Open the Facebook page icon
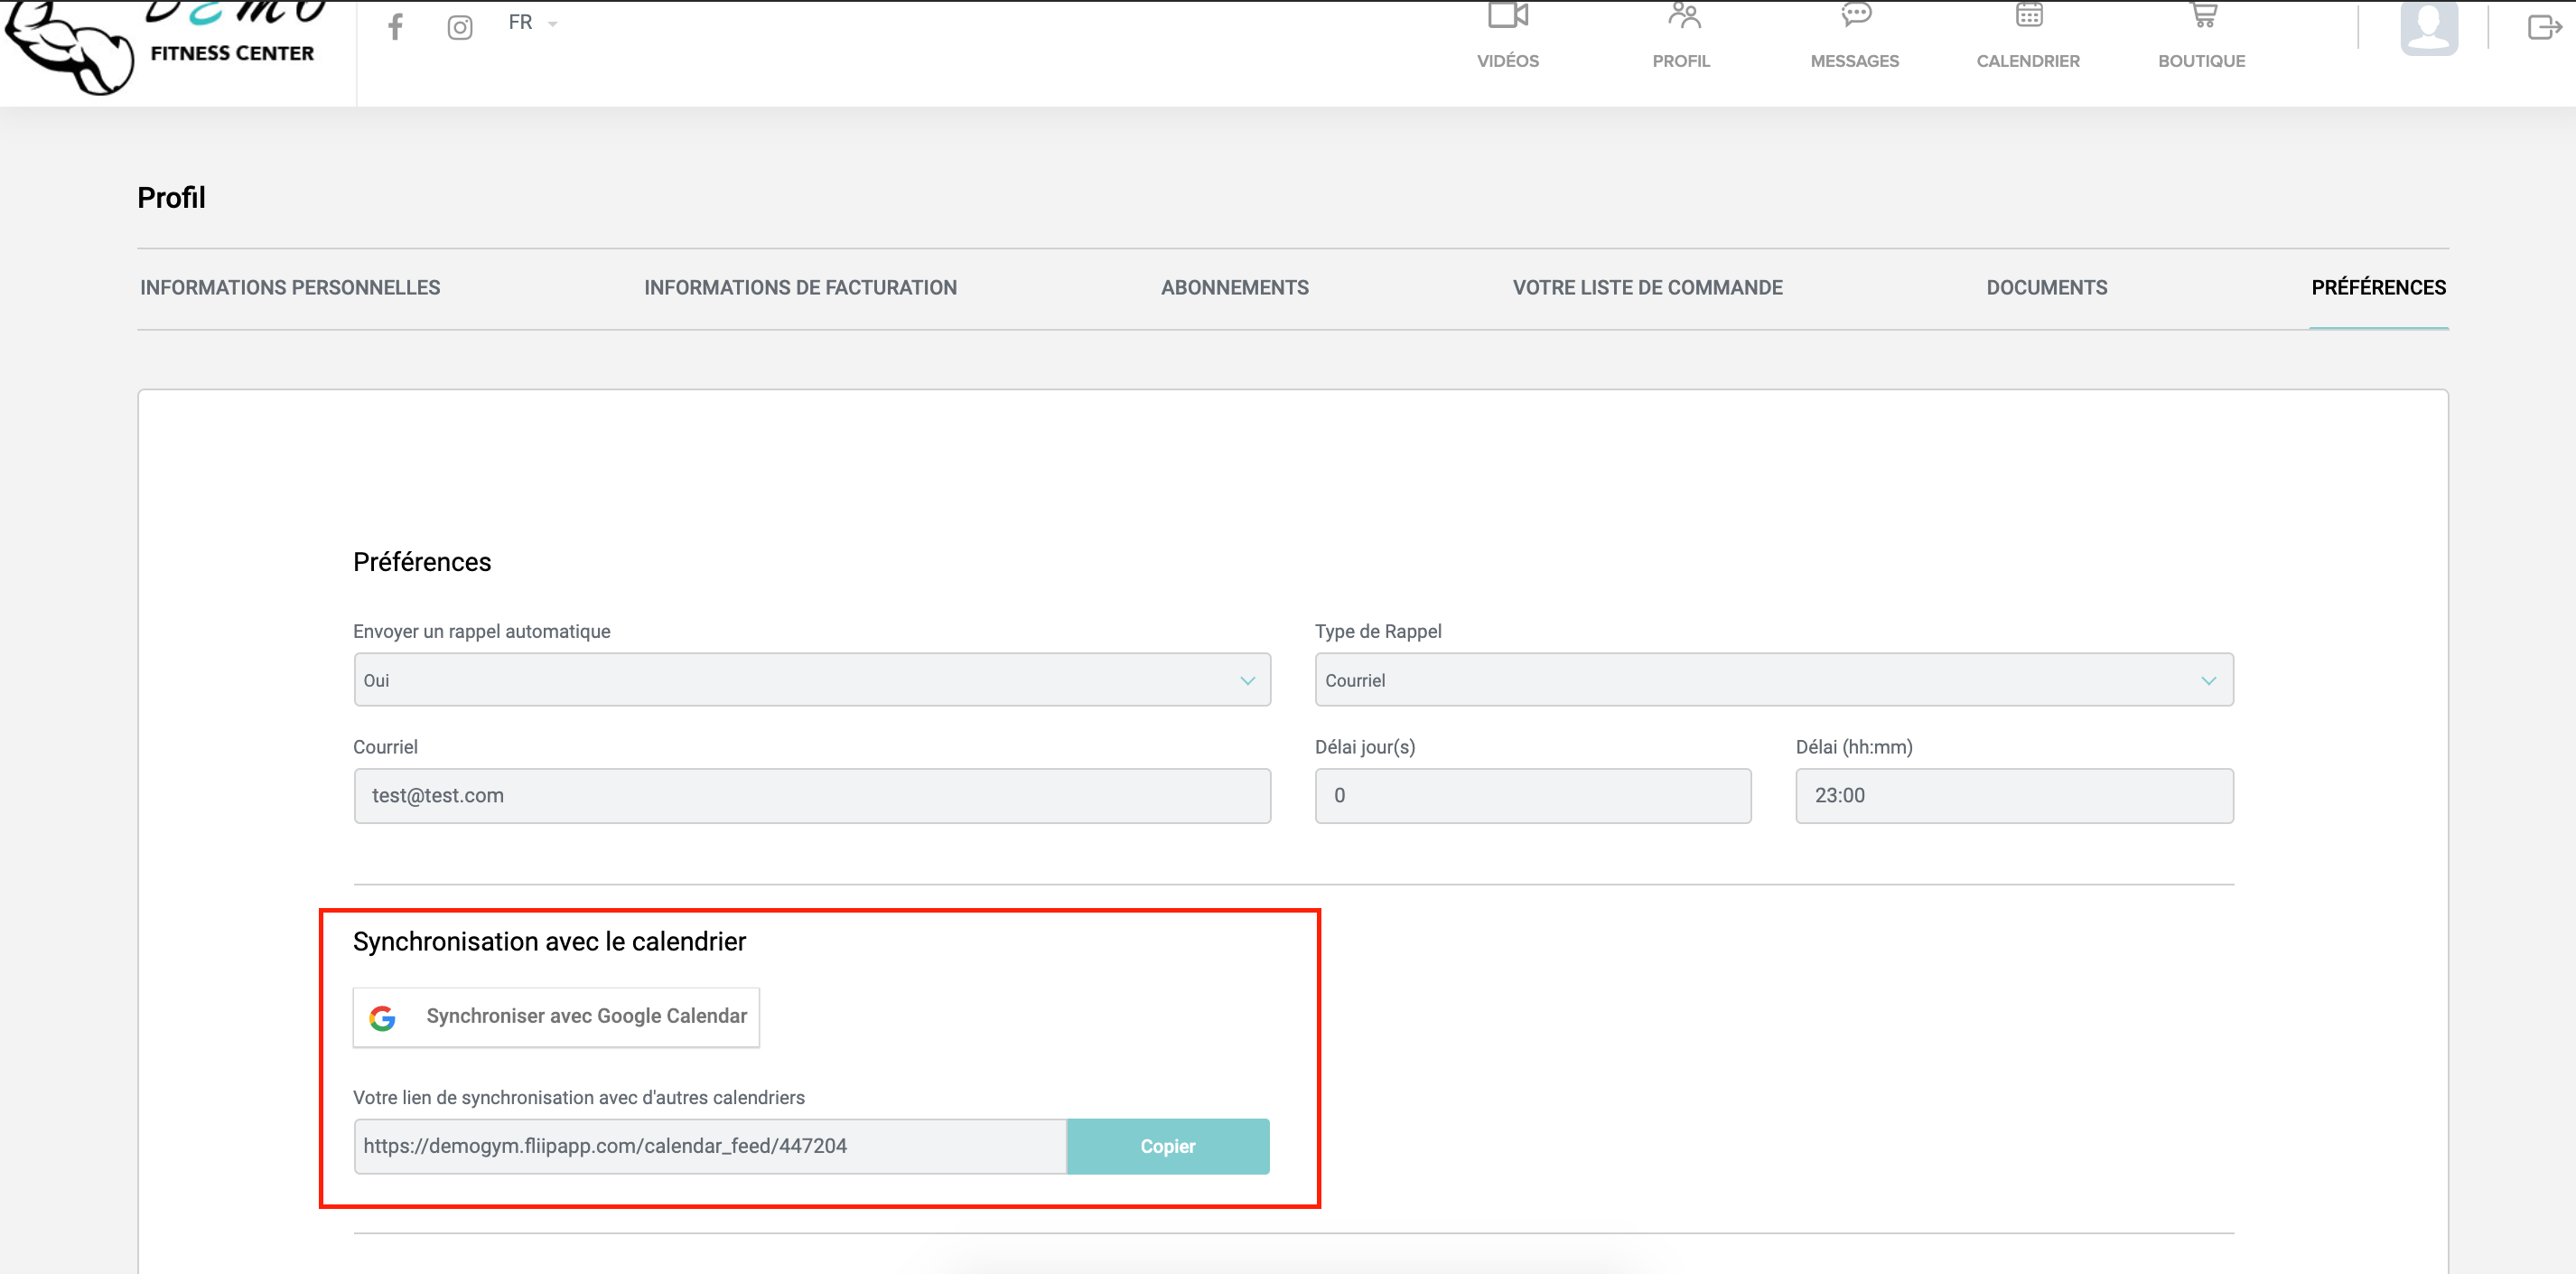This screenshot has width=2576, height=1274. pos(395,26)
